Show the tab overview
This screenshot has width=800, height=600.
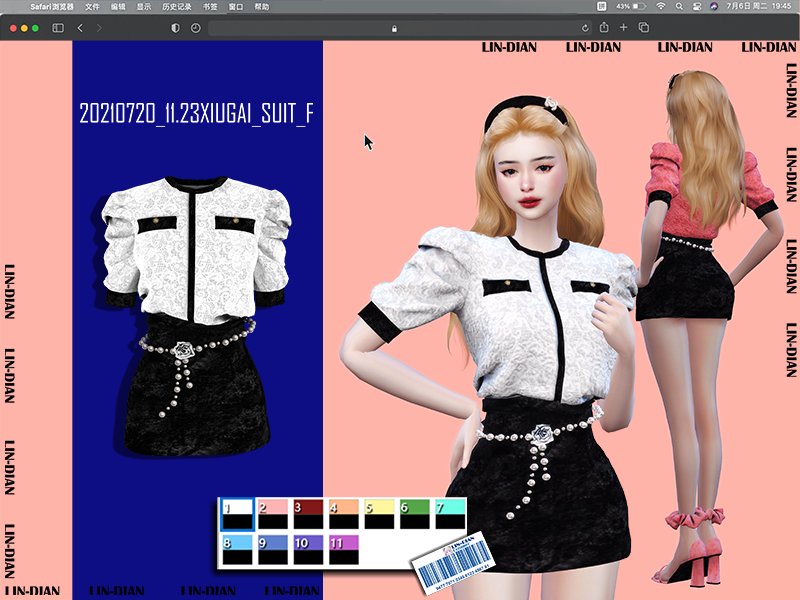click(644, 28)
